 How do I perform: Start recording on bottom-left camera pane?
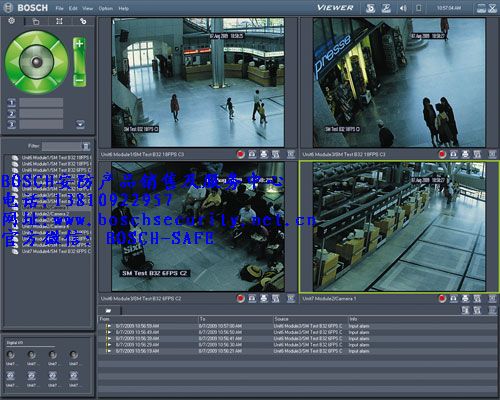point(241,298)
